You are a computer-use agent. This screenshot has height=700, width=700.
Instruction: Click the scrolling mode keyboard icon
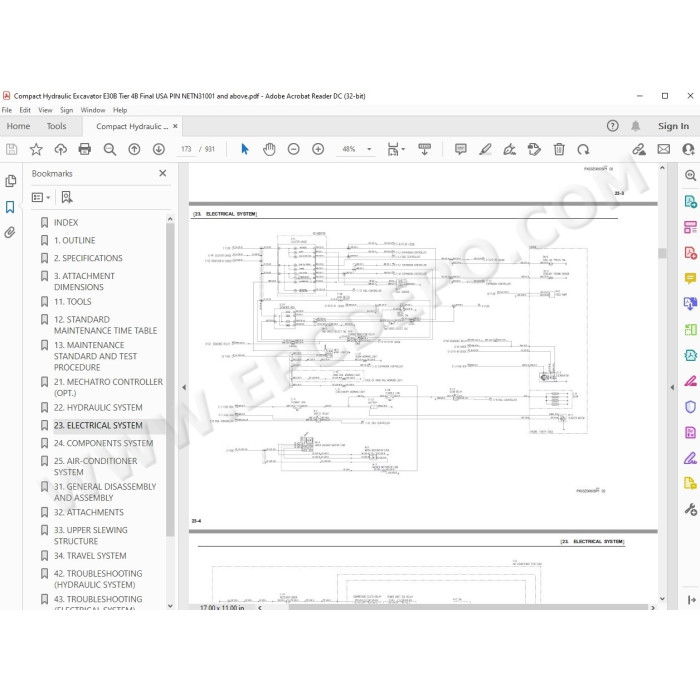tap(425, 149)
